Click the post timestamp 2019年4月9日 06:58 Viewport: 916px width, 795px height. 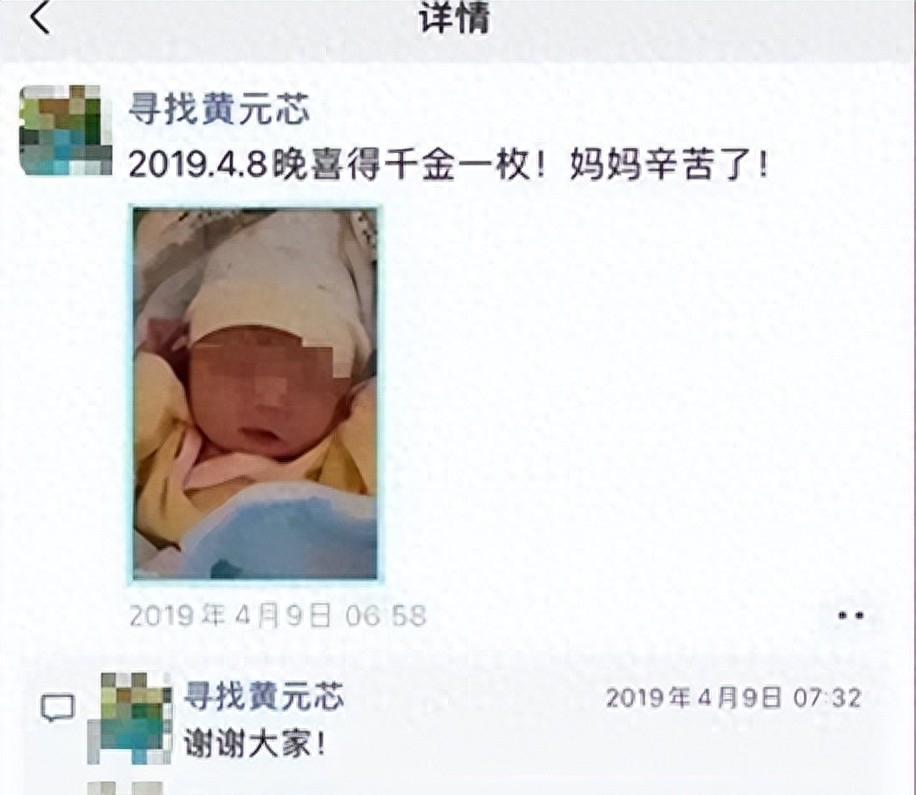pyautogui.click(x=278, y=616)
